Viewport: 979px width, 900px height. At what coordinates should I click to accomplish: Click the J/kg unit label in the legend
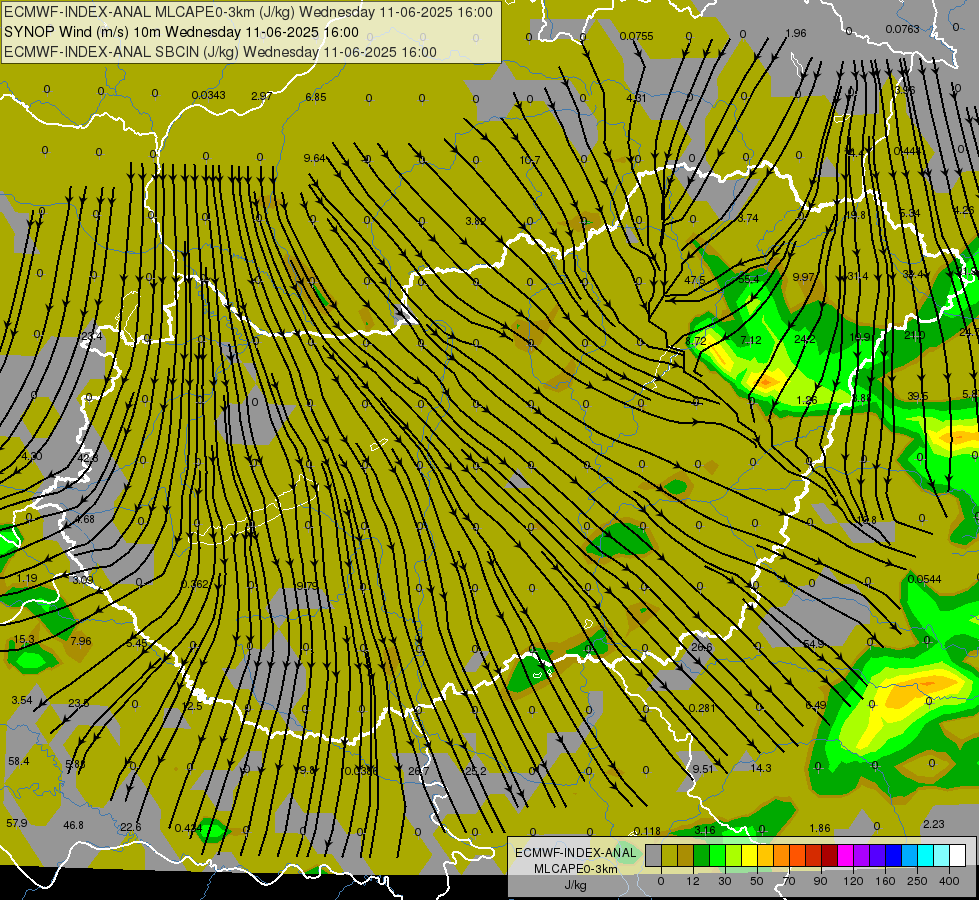575,885
